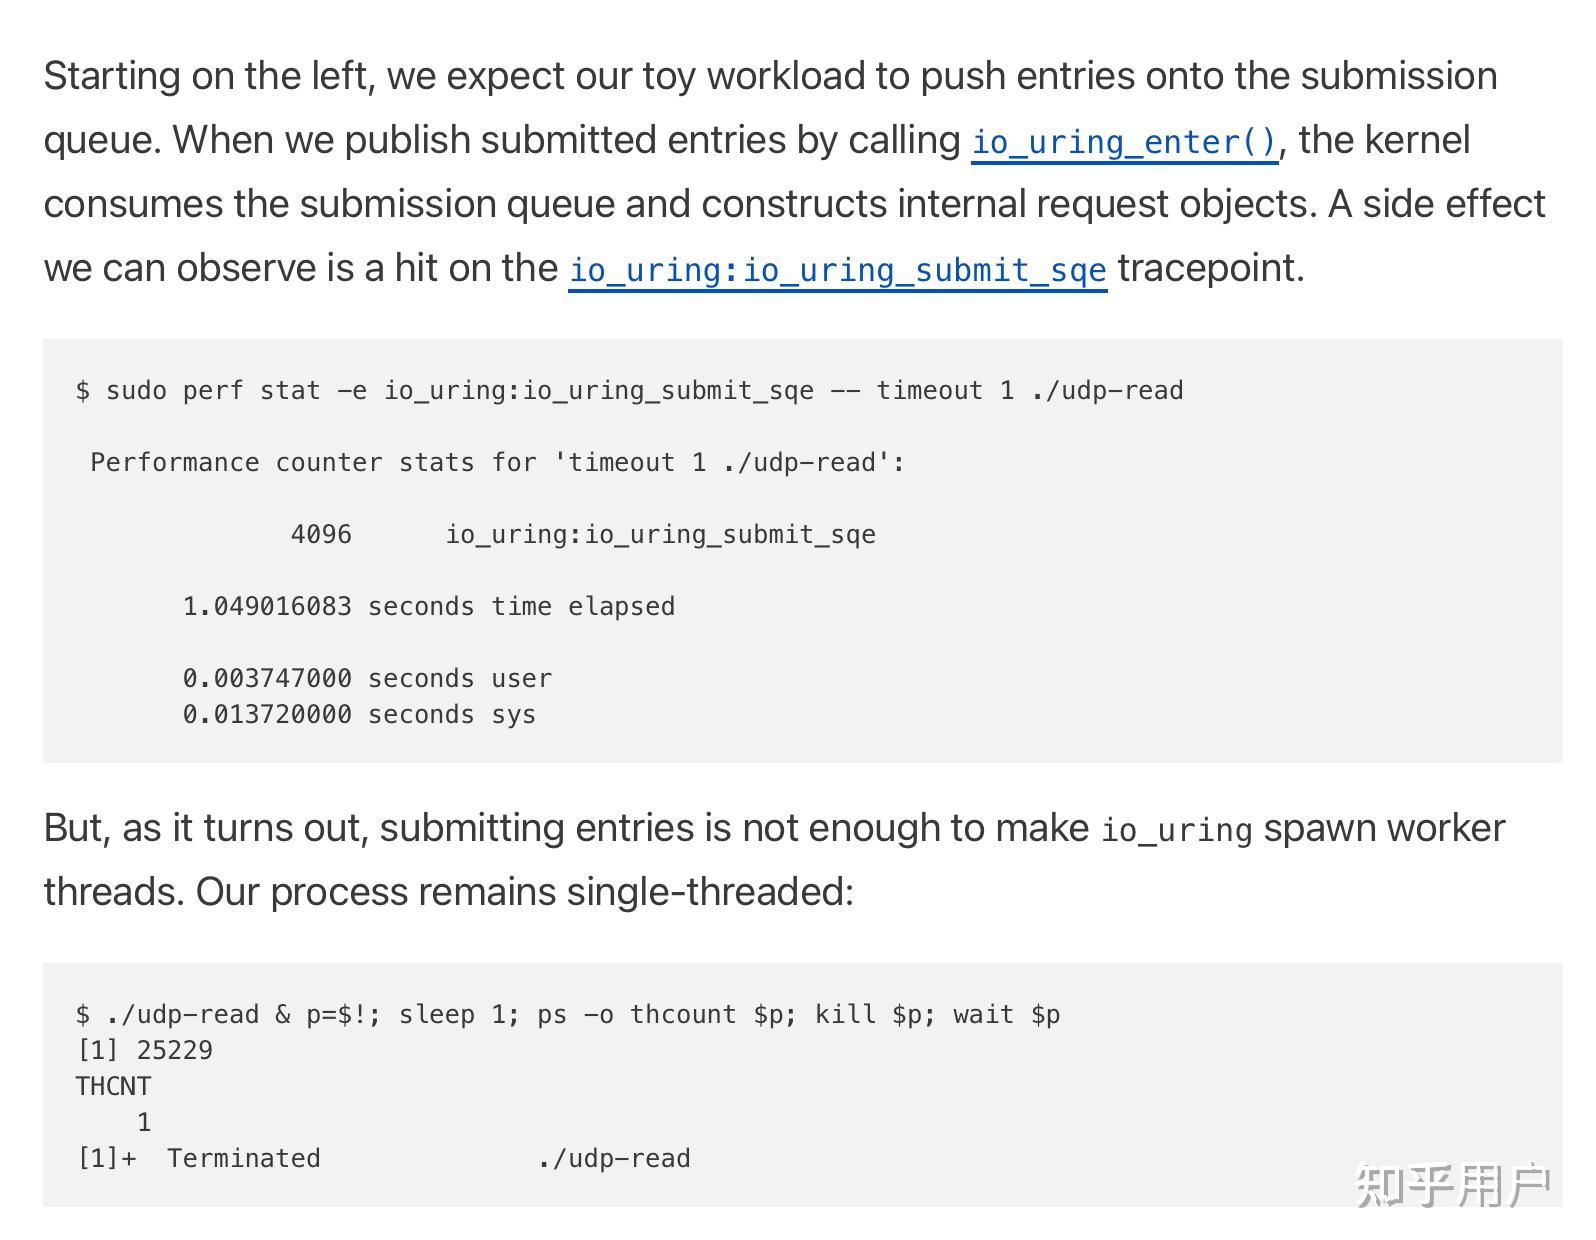Click the word 'Terminated' in the output
The height and width of the screenshot is (1240, 1596).
coord(243,1158)
